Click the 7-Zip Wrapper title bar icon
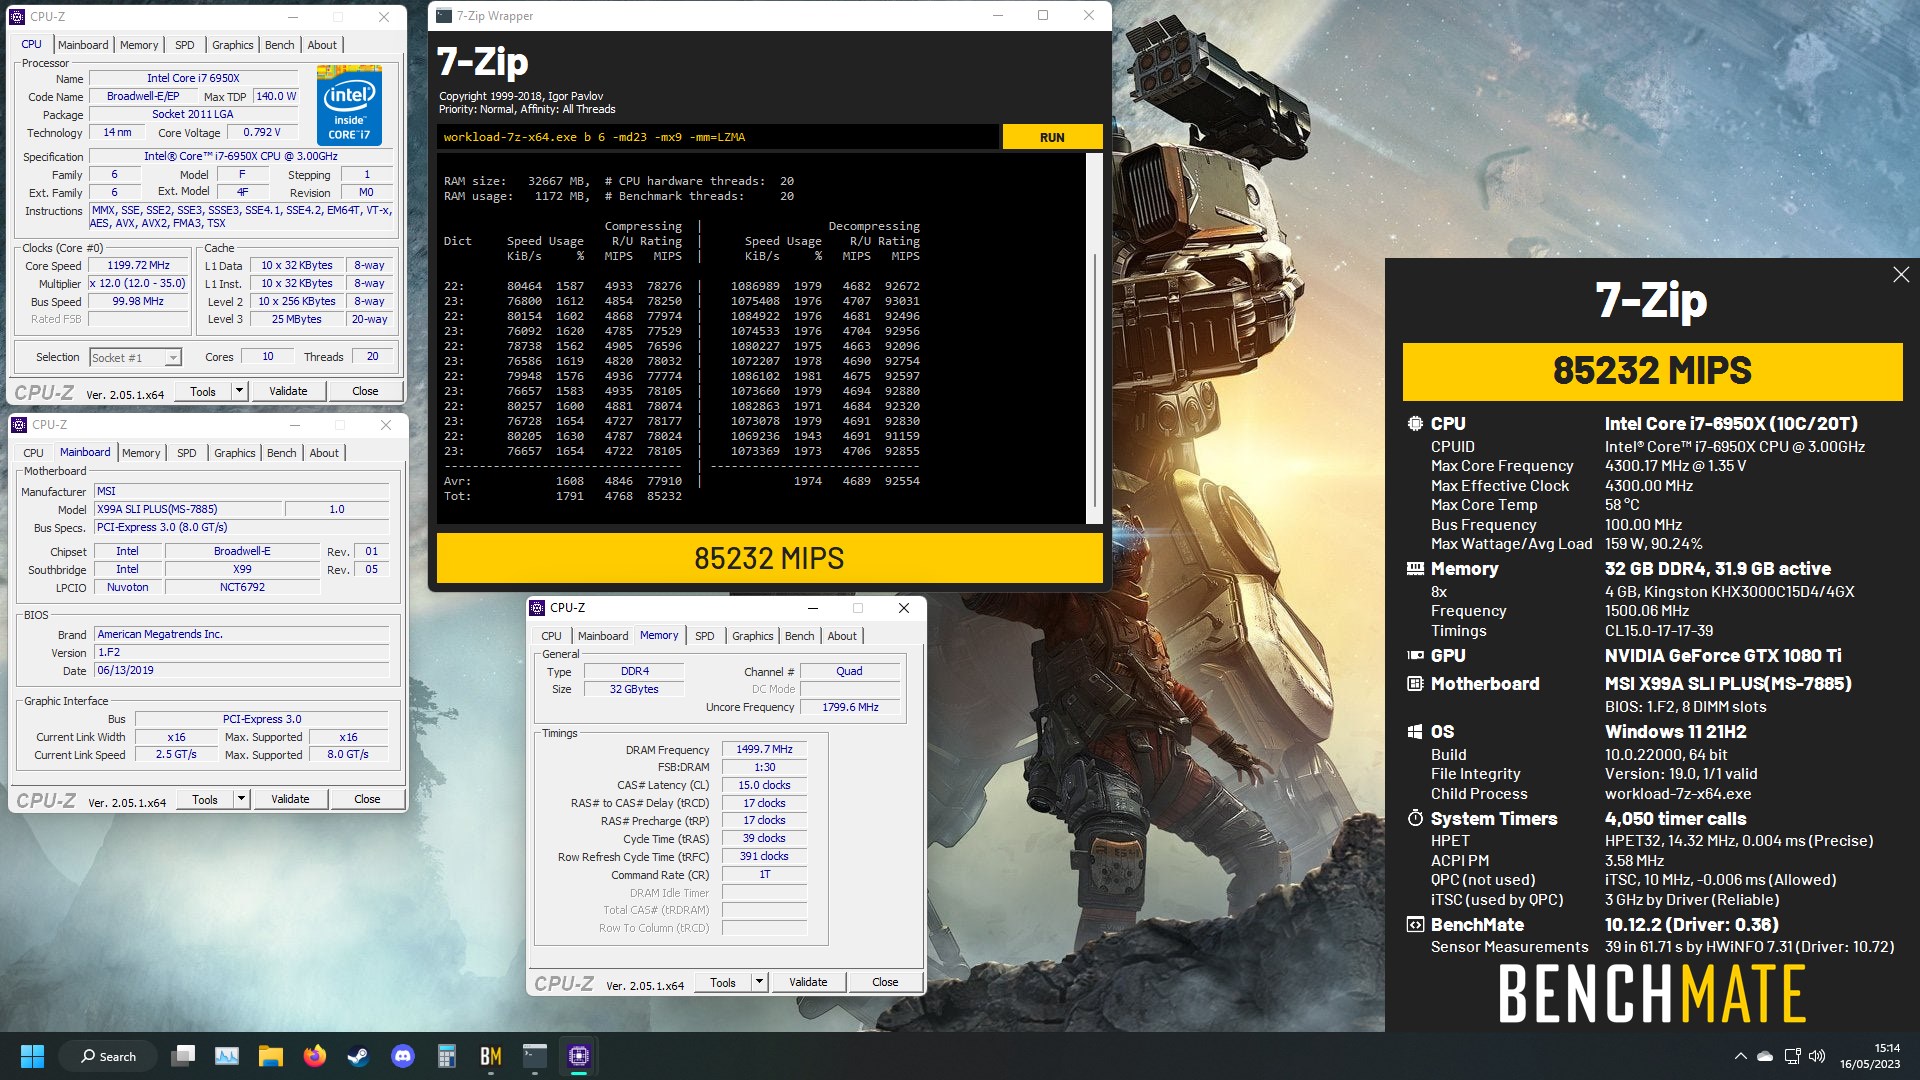This screenshot has width=1920, height=1080. coord(444,16)
